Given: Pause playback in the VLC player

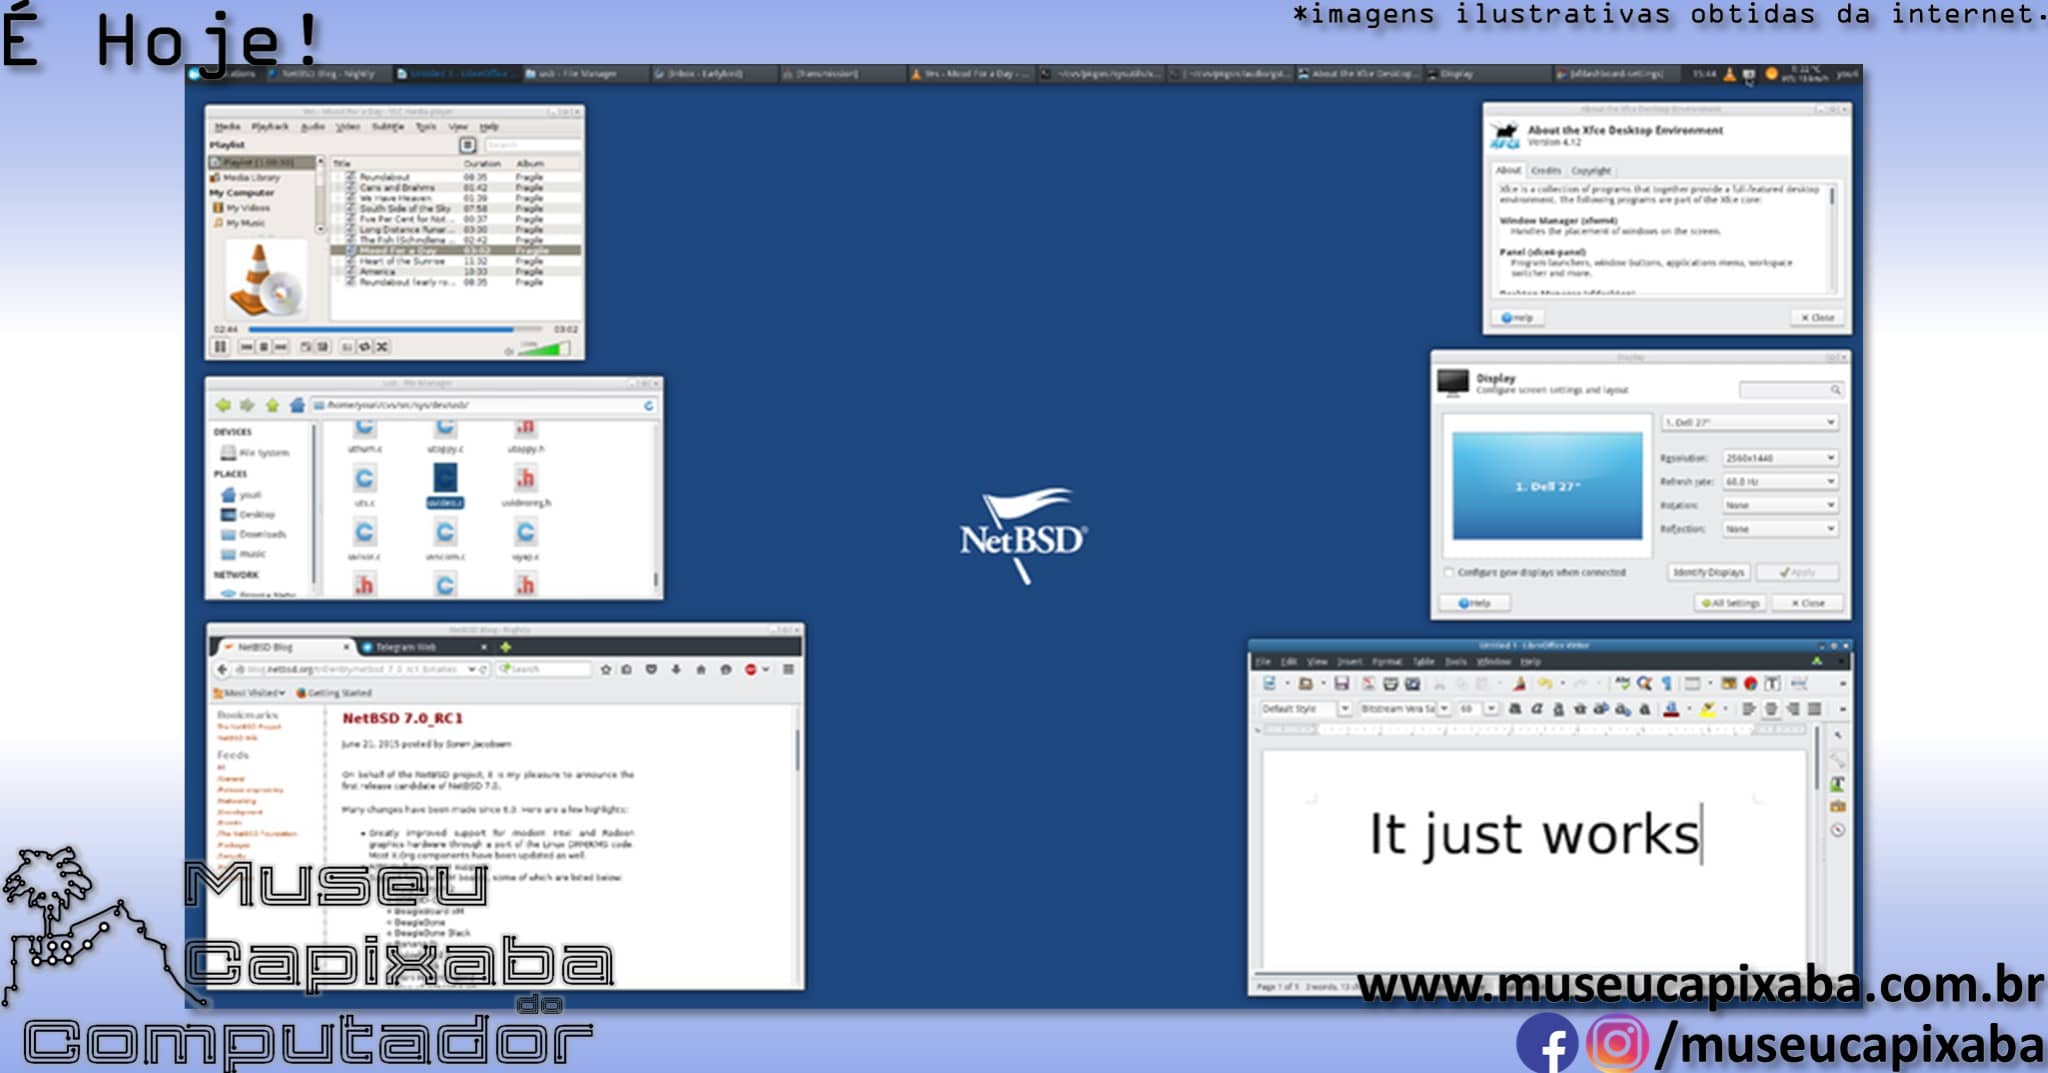Looking at the screenshot, I should point(220,347).
